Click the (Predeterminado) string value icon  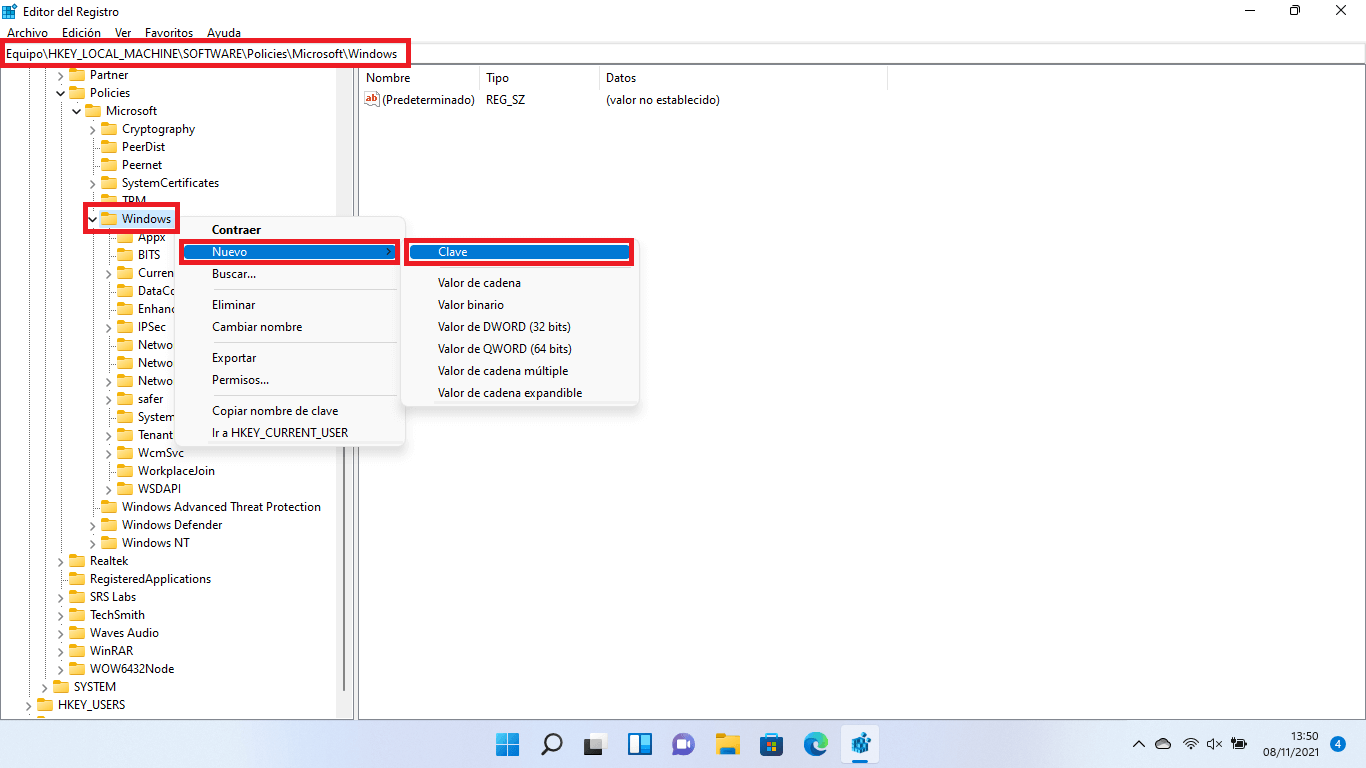coord(372,99)
